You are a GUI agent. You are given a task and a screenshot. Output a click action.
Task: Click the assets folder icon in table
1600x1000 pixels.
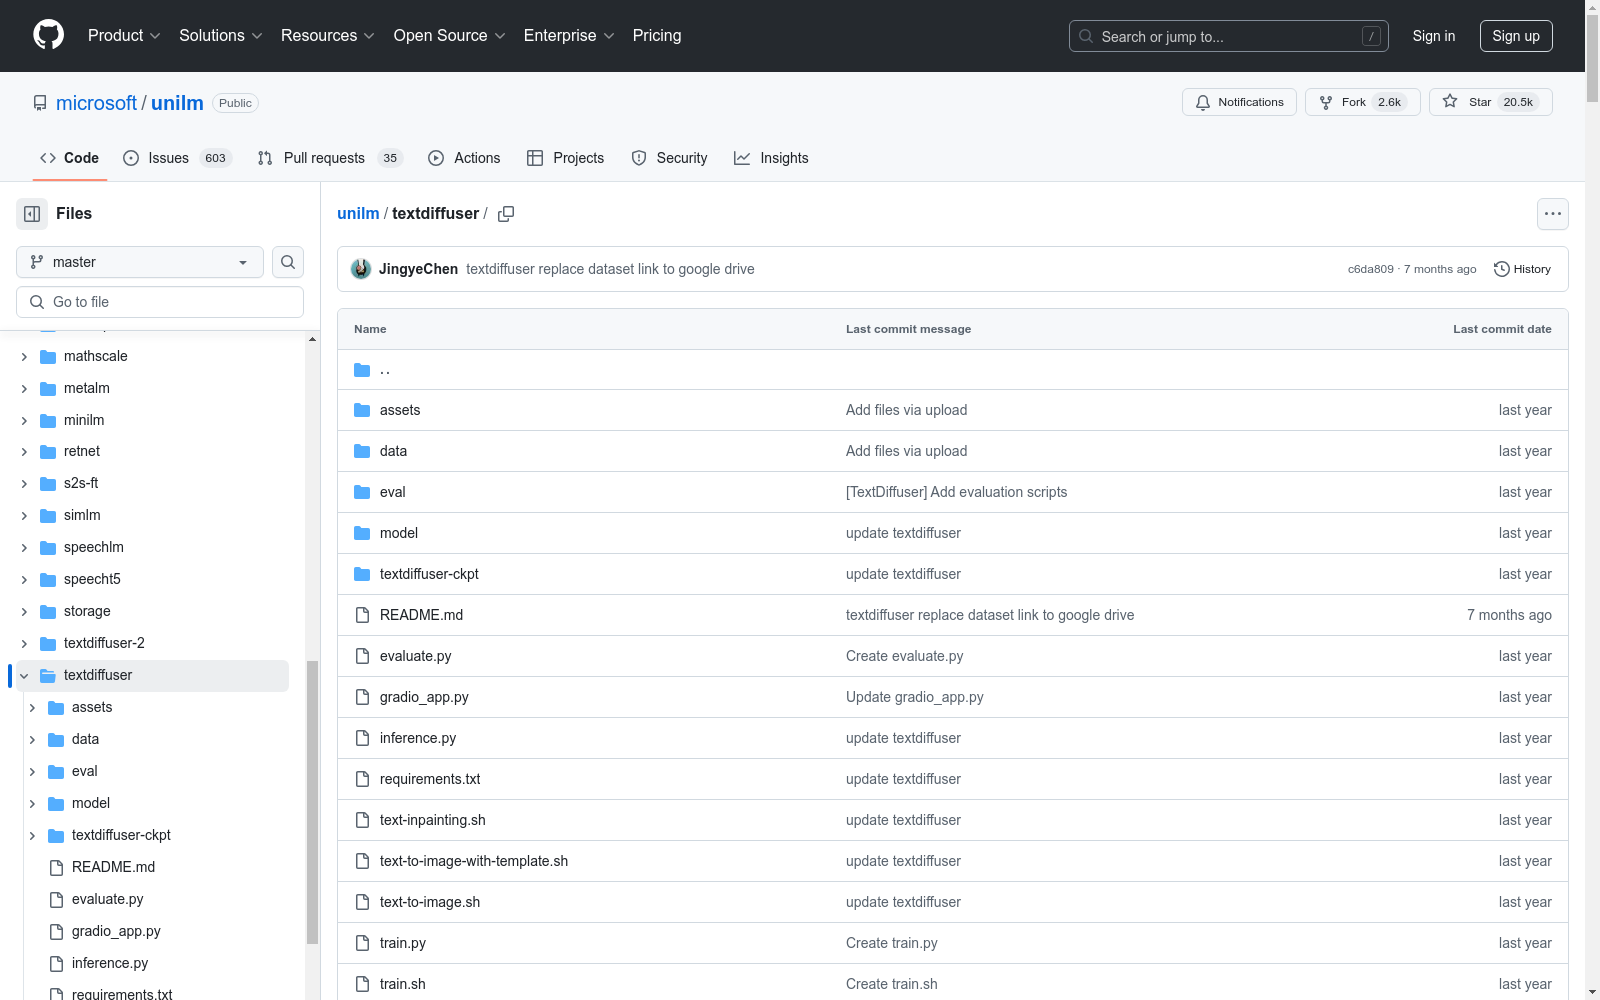362,410
